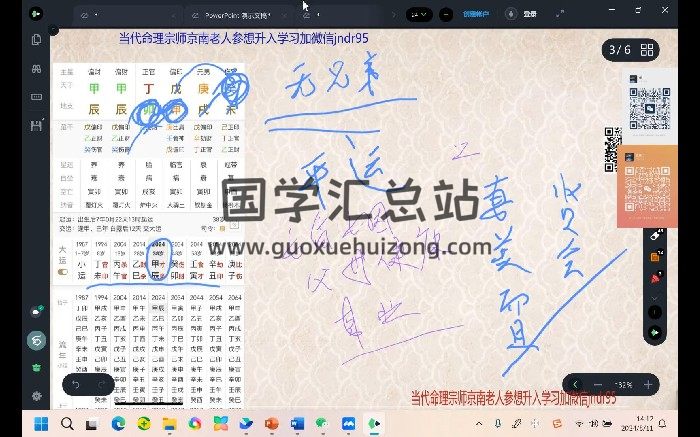
Task: Click the 3/6 page indicator
Action: pos(620,50)
